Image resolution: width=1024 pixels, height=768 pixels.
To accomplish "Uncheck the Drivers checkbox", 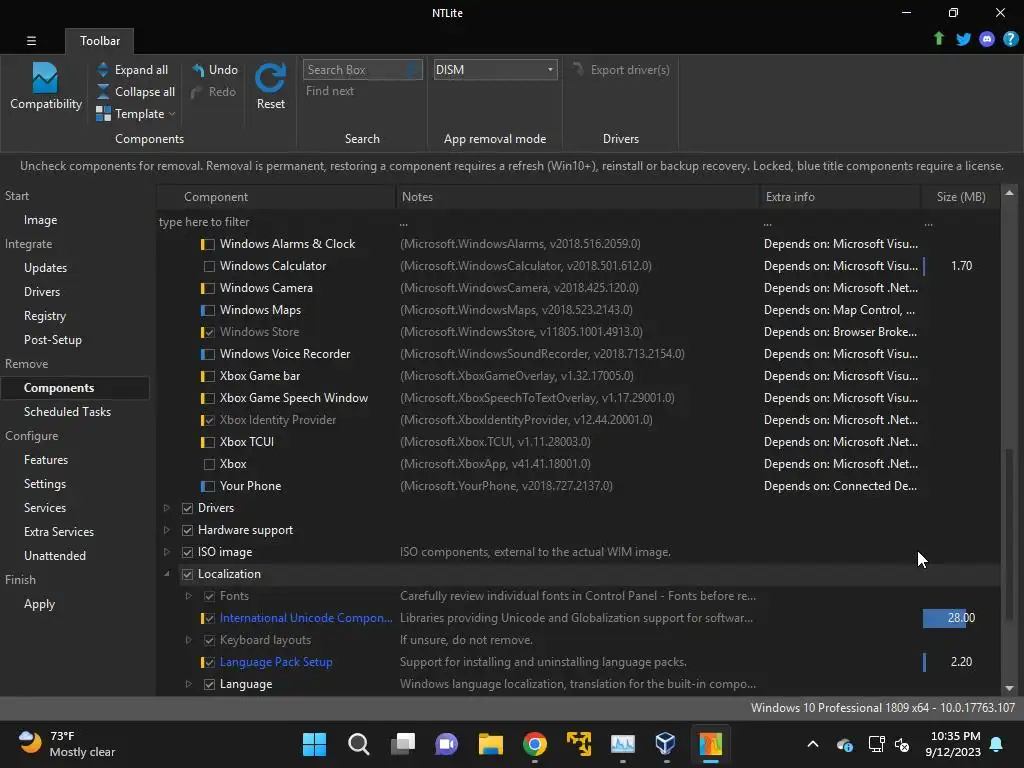I will click(187, 508).
